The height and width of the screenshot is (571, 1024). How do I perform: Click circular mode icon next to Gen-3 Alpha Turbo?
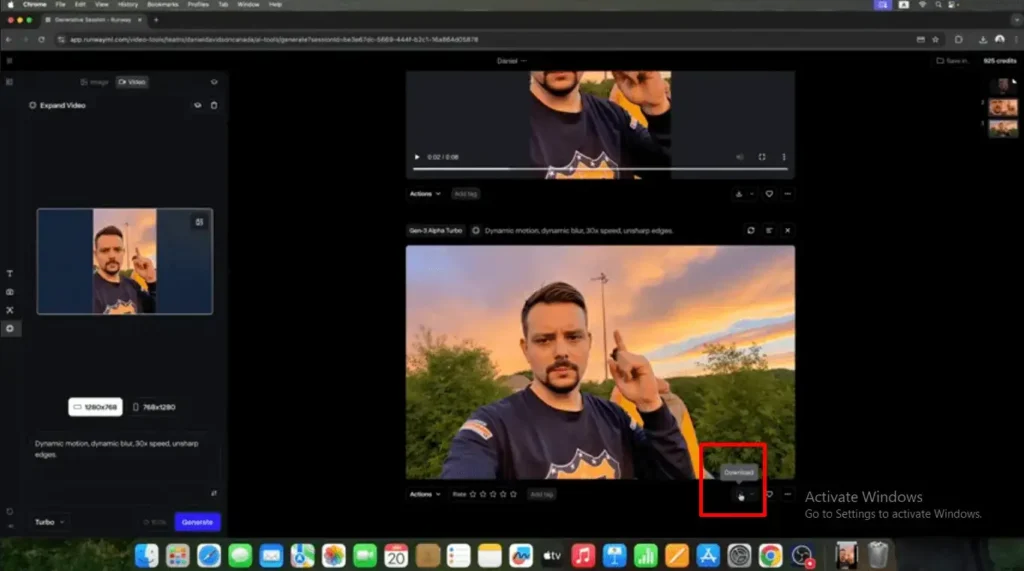(476, 231)
